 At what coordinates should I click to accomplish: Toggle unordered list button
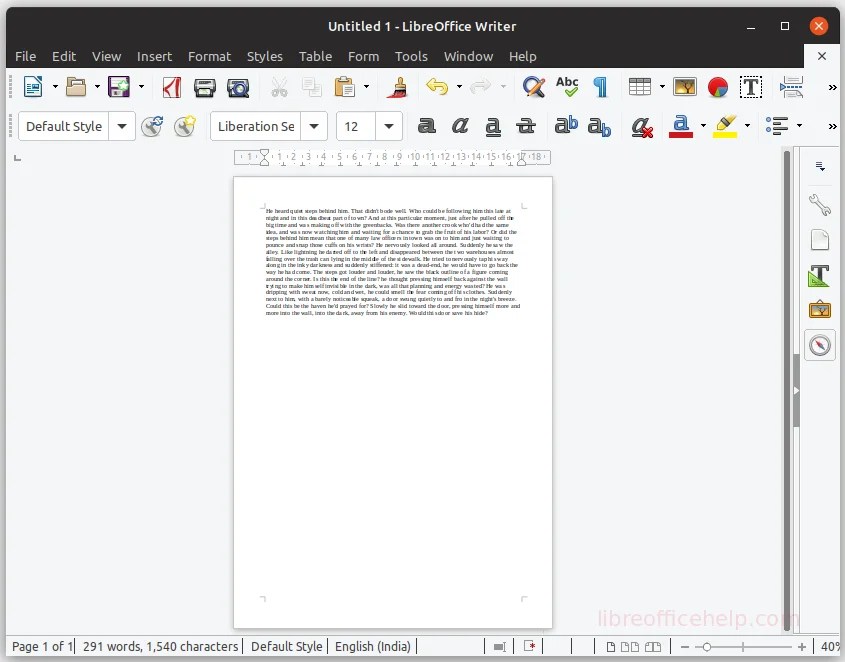(x=777, y=126)
